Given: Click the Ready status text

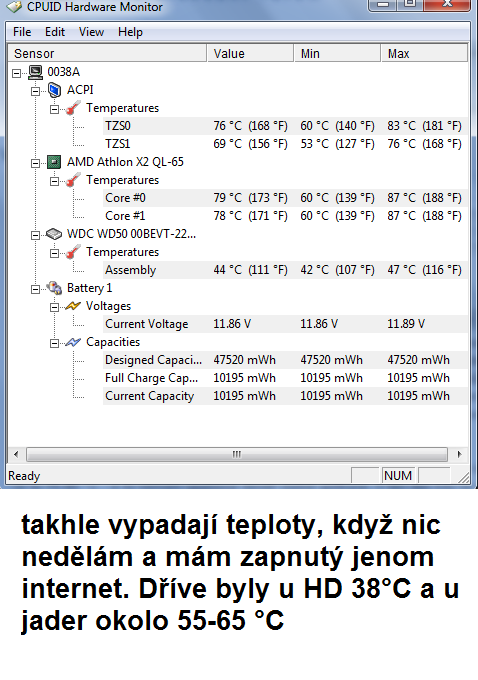Looking at the screenshot, I should (x=24, y=476).
